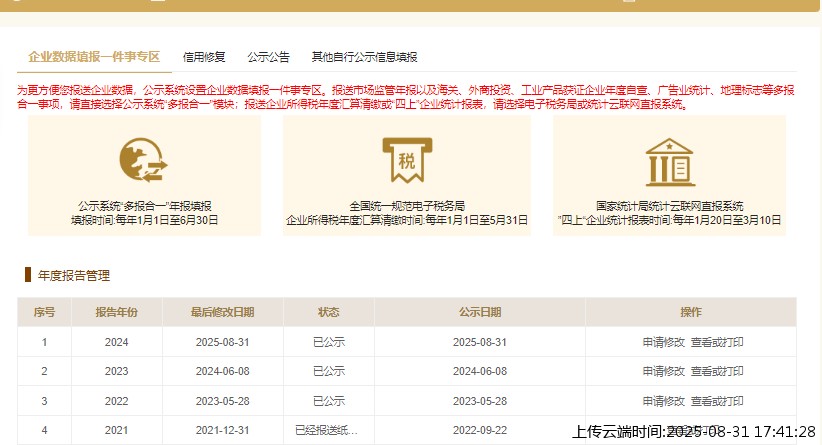Click 申请修改 for the 2024 report
Viewport: 822px width, 445px height.
tap(664, 342)
